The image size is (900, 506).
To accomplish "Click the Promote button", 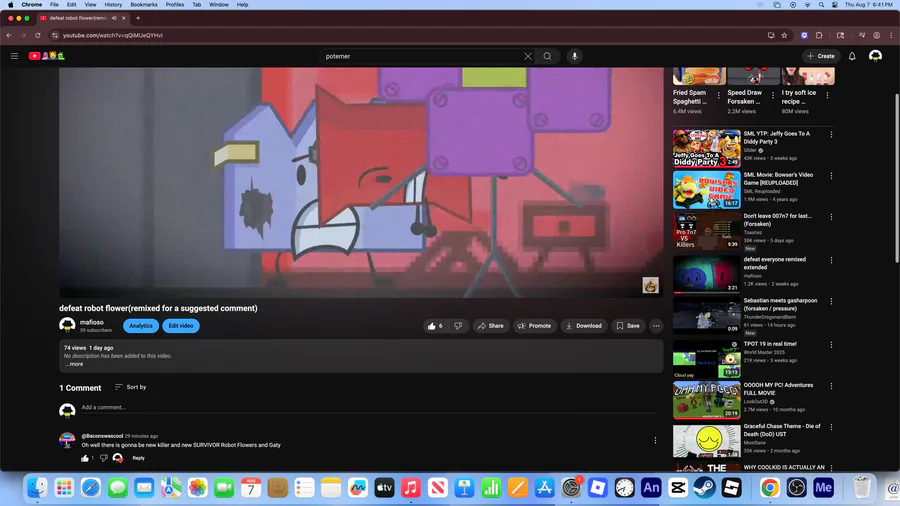I will (534, 326).
